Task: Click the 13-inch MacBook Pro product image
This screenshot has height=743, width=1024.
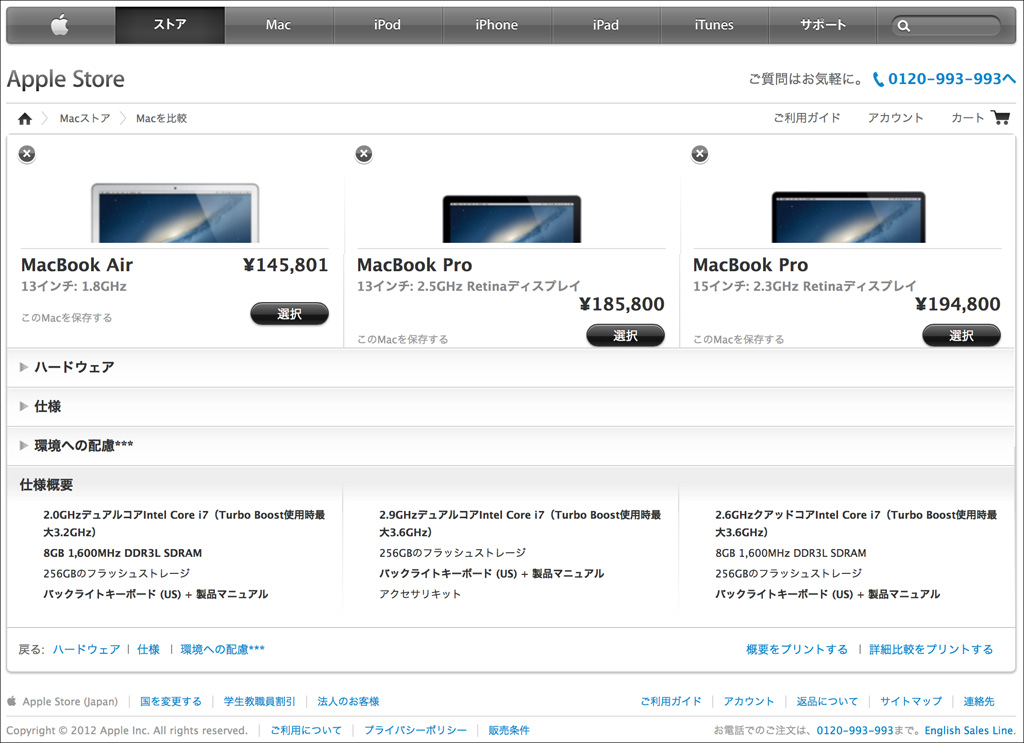Action: tap(511, 219)
